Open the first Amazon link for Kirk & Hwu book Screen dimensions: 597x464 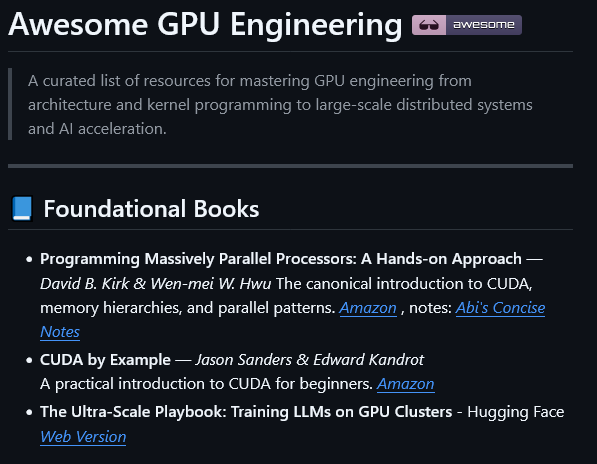tap(368, 308)
